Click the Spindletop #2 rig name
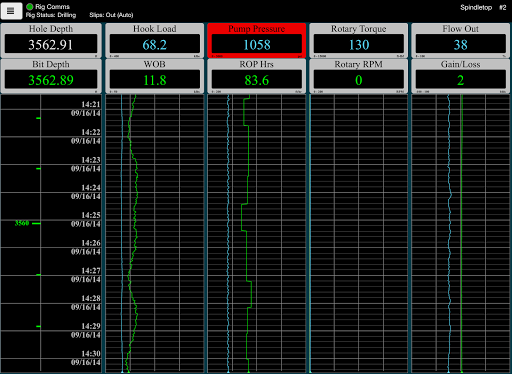Viewport: 512px width, 374px height. (x=483, y=7)
